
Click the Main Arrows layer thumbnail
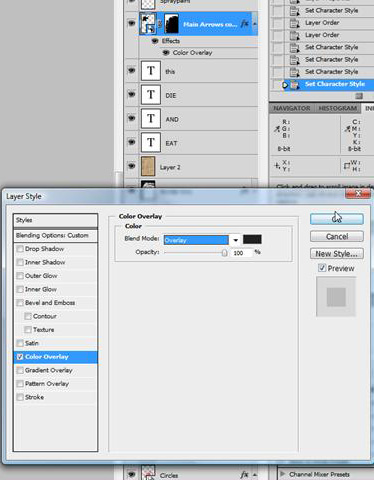click(x=148, y=24)
